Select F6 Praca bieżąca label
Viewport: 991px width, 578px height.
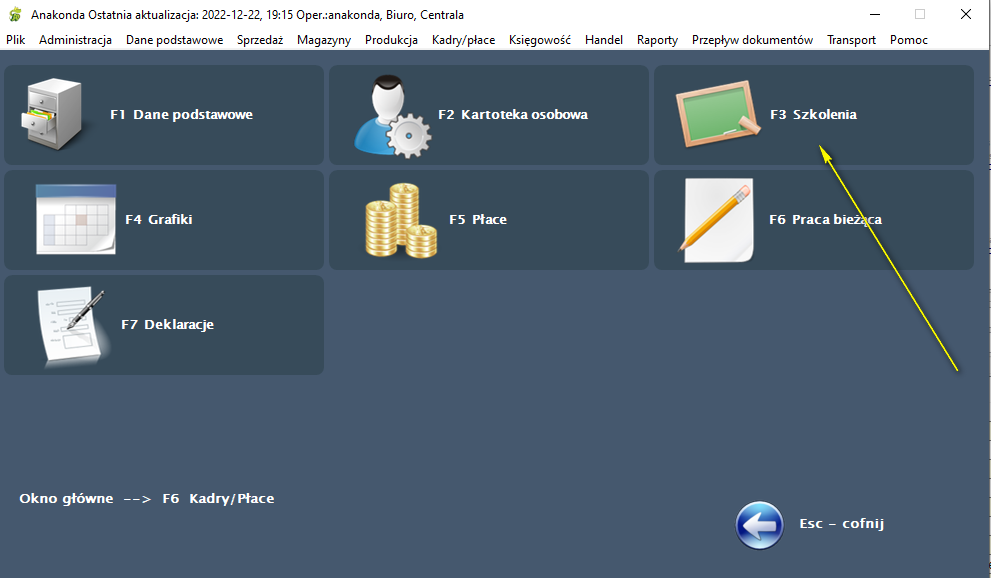[x=825, y=219]
